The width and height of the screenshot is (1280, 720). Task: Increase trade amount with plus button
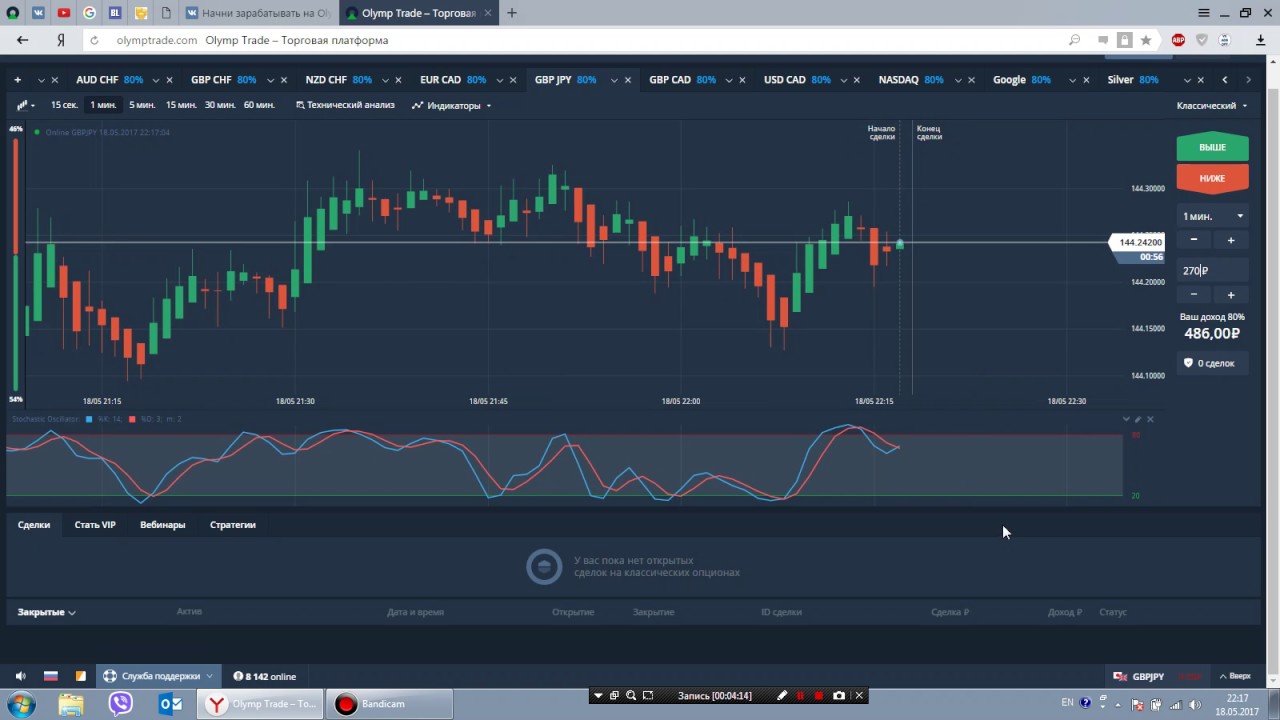coord(1231,295)
